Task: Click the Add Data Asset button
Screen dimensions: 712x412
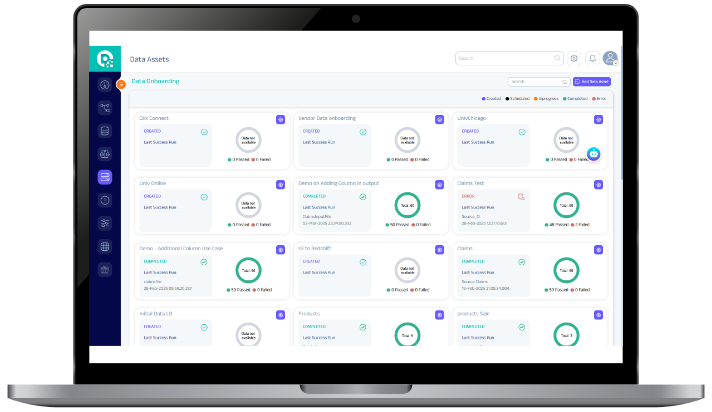Action: (590, 82)
